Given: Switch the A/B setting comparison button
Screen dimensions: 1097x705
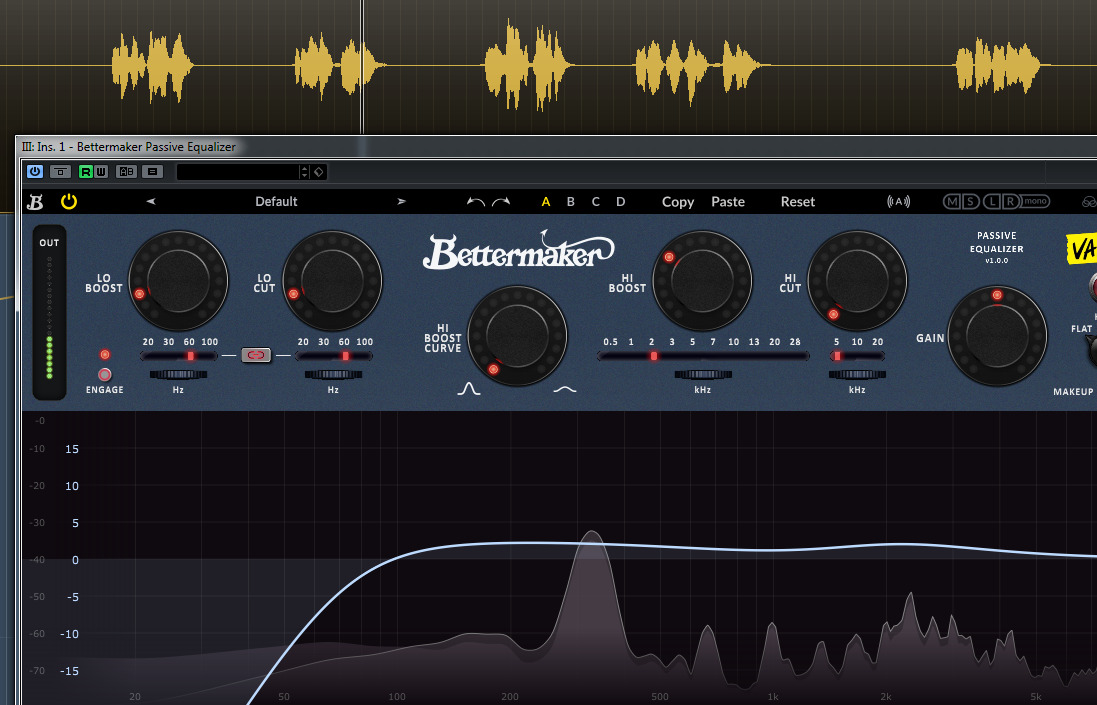Looking at the screenshot, I should 127,171.
